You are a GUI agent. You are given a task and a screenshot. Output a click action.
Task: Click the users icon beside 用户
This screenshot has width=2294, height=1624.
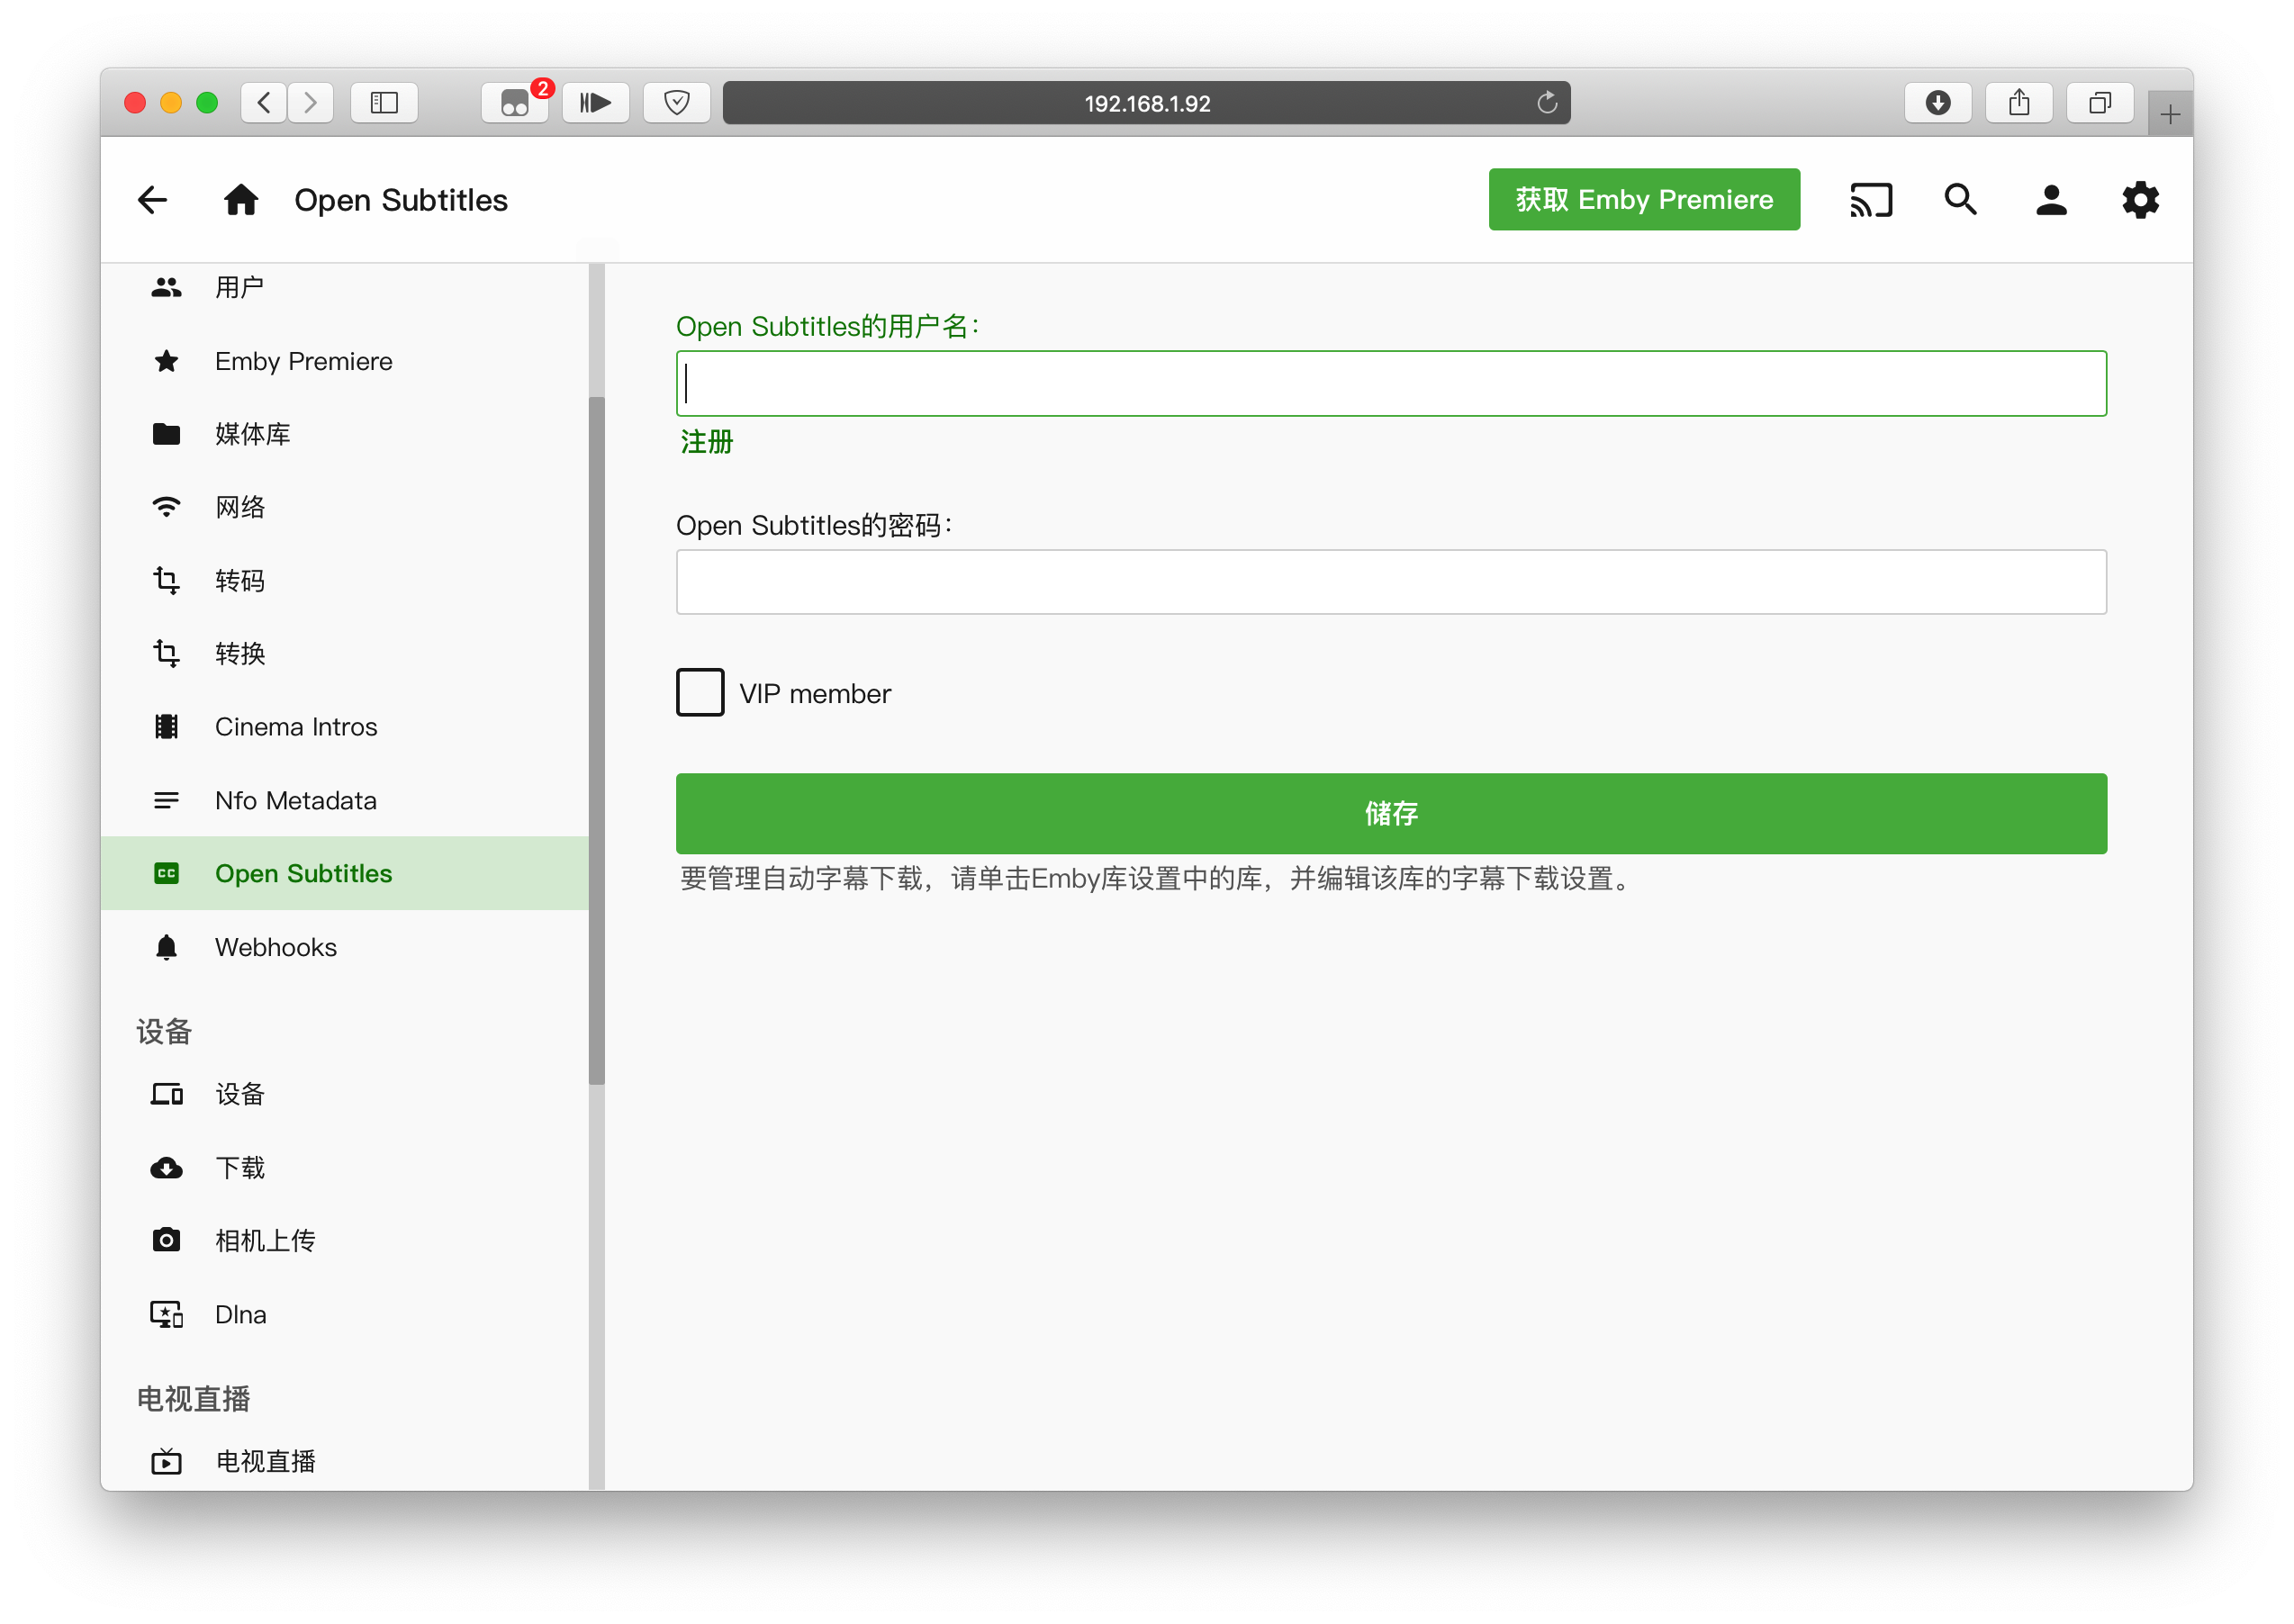click(x=166, y=287)
